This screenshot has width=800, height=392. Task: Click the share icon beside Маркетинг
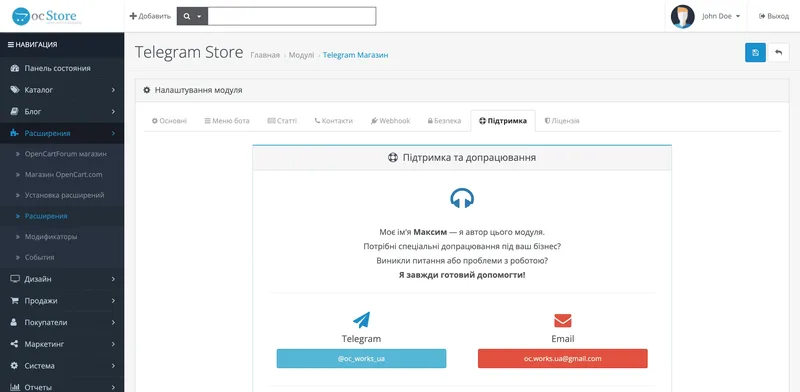point(14,344)
